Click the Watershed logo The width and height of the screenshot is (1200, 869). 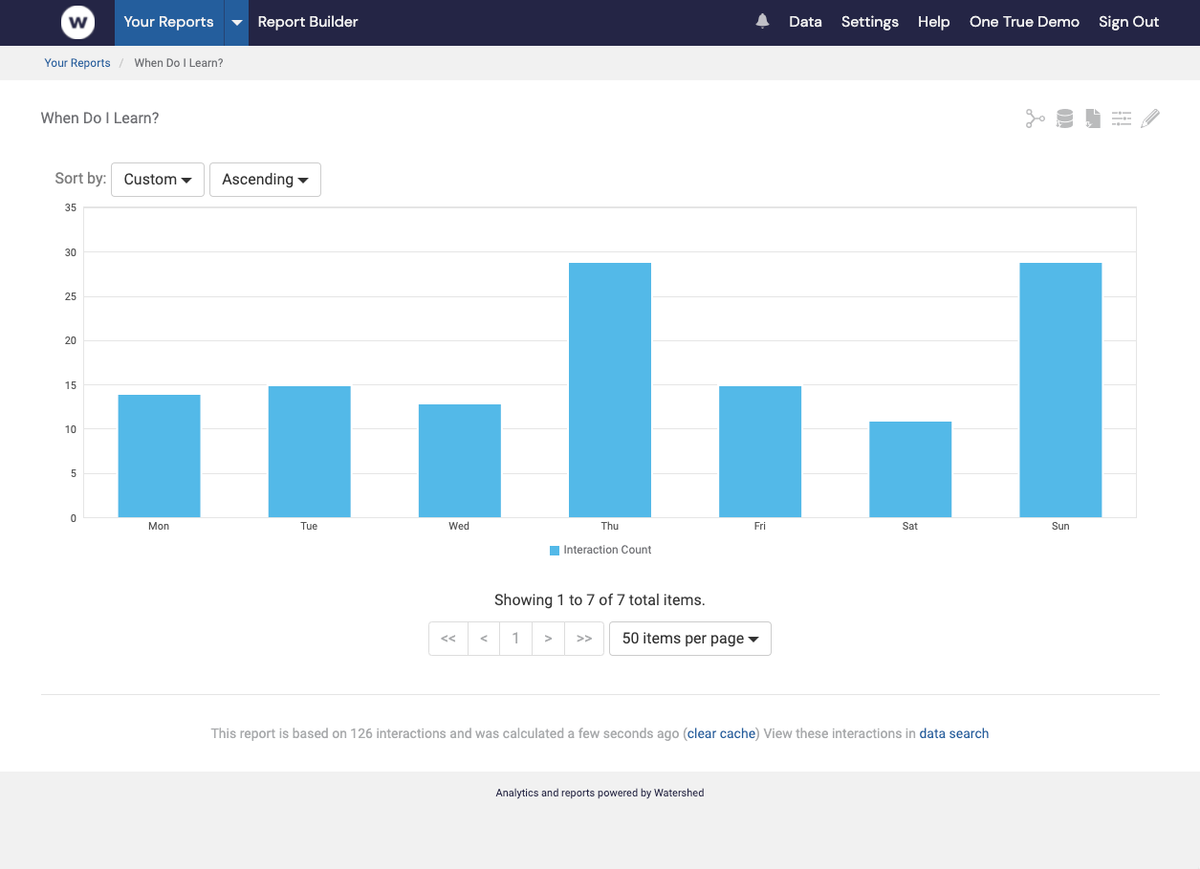click(77, 22)
